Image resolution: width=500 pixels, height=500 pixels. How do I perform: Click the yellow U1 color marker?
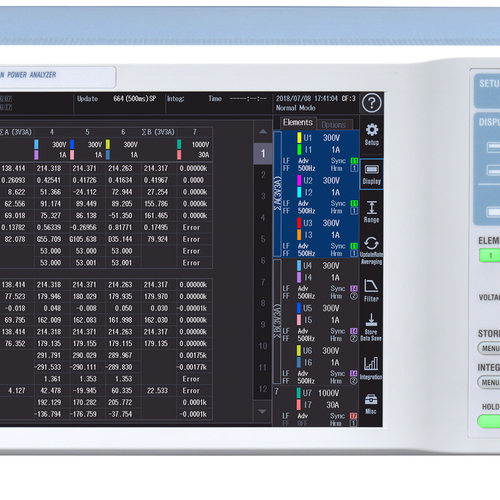(x=299, y=138)
